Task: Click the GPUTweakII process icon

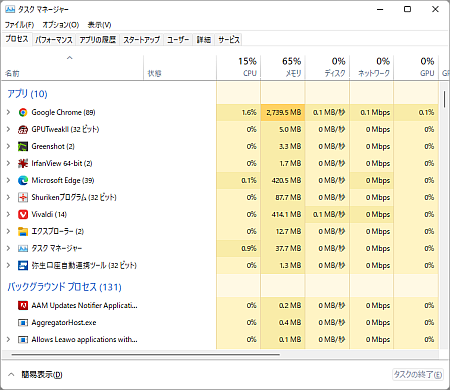Action: click(23, 129)
